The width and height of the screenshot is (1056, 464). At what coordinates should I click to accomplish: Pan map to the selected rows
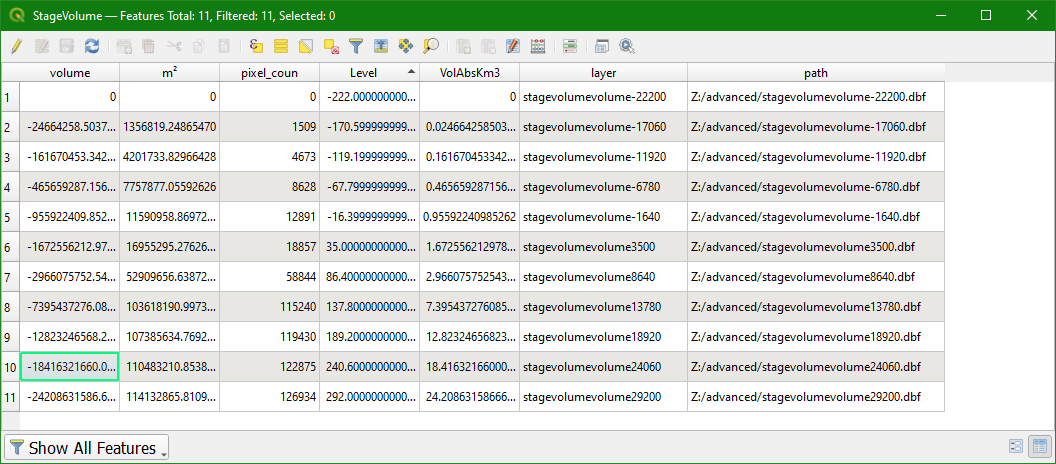[x=406, y=46]
